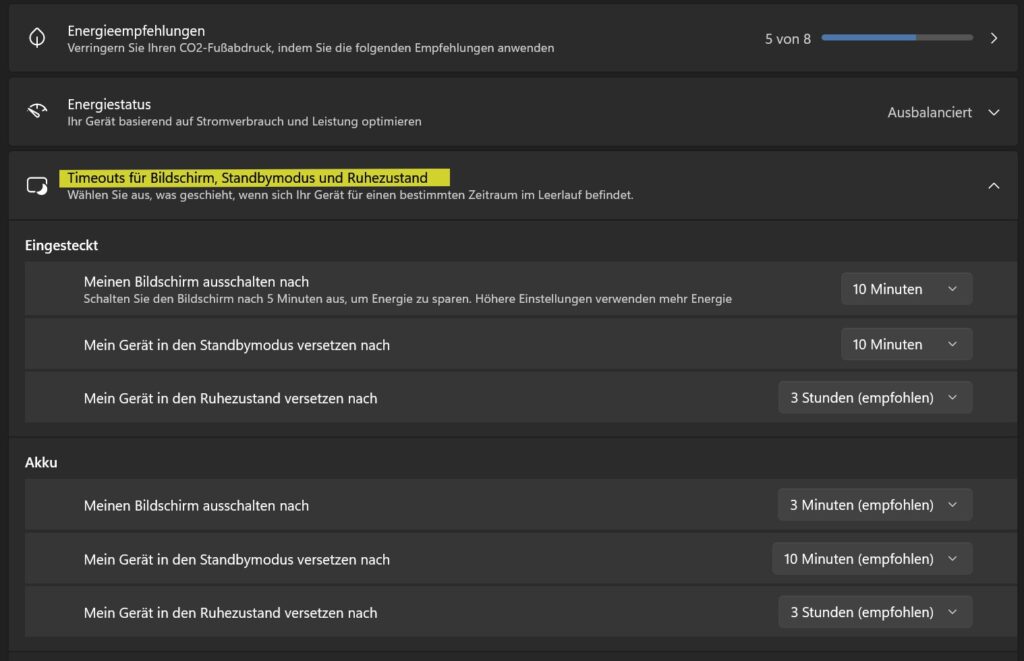The height and width of the screenshot is (661, 1024).
Task: Click Akku 'Ruhezustand versetzen nach' label
Action: 231,613
